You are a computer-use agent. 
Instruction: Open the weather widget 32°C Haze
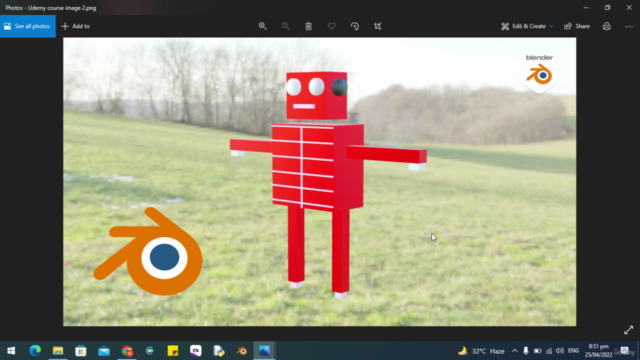click(481, 351)
